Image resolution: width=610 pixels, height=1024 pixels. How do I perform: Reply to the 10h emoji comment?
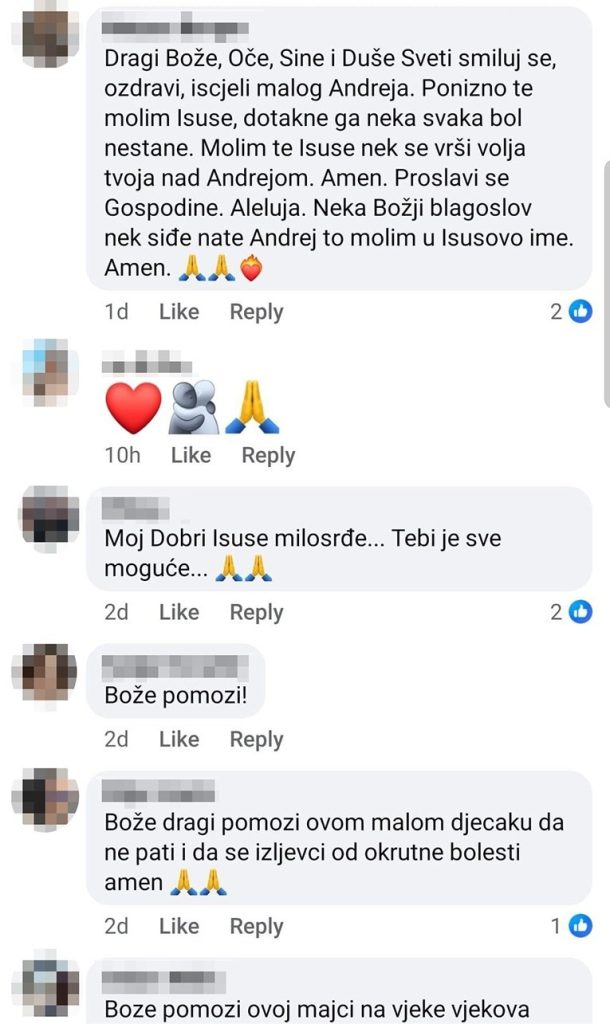(x=268, y=455)
